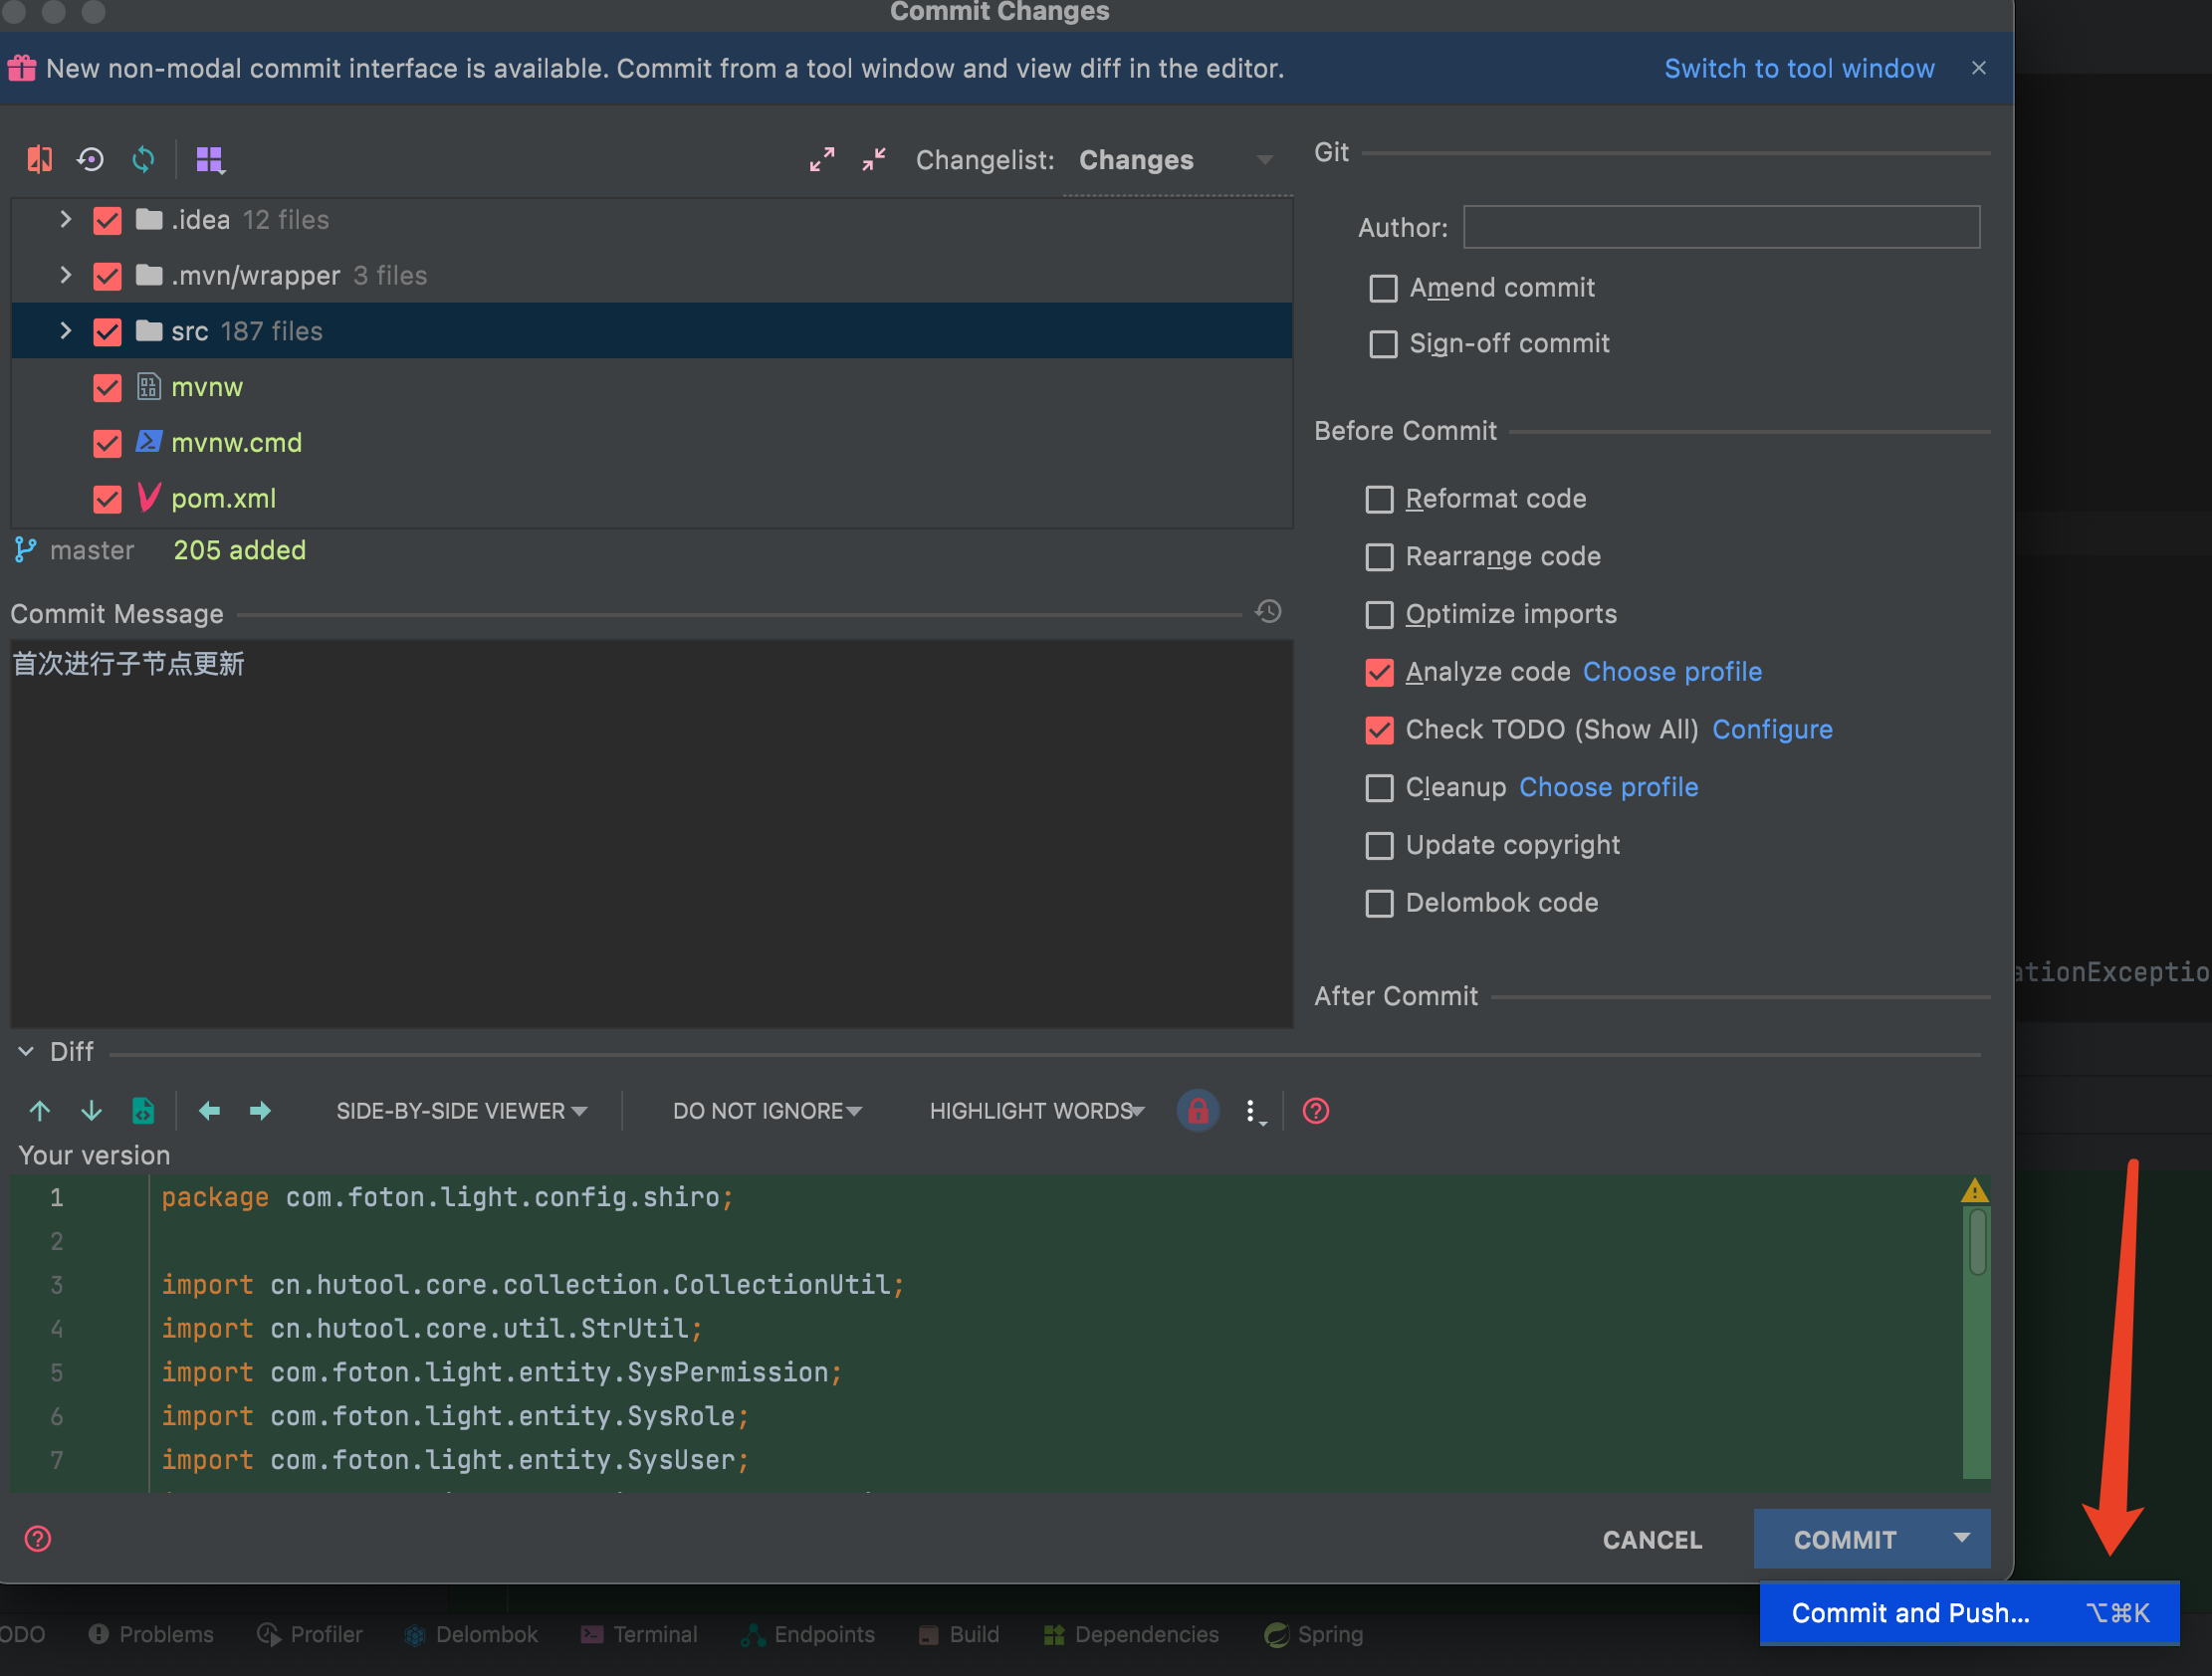
Task: Open commit message history clock icon
Action: [1268, 612]
